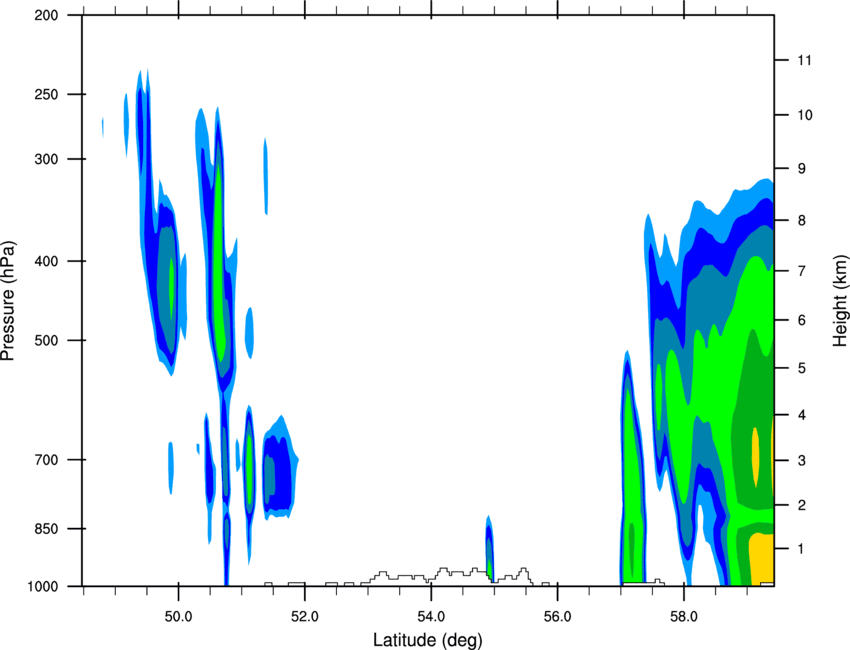The image size is (850, 650).
Task: Click the 850 pressure tick label
Action: tap(46, 529)
